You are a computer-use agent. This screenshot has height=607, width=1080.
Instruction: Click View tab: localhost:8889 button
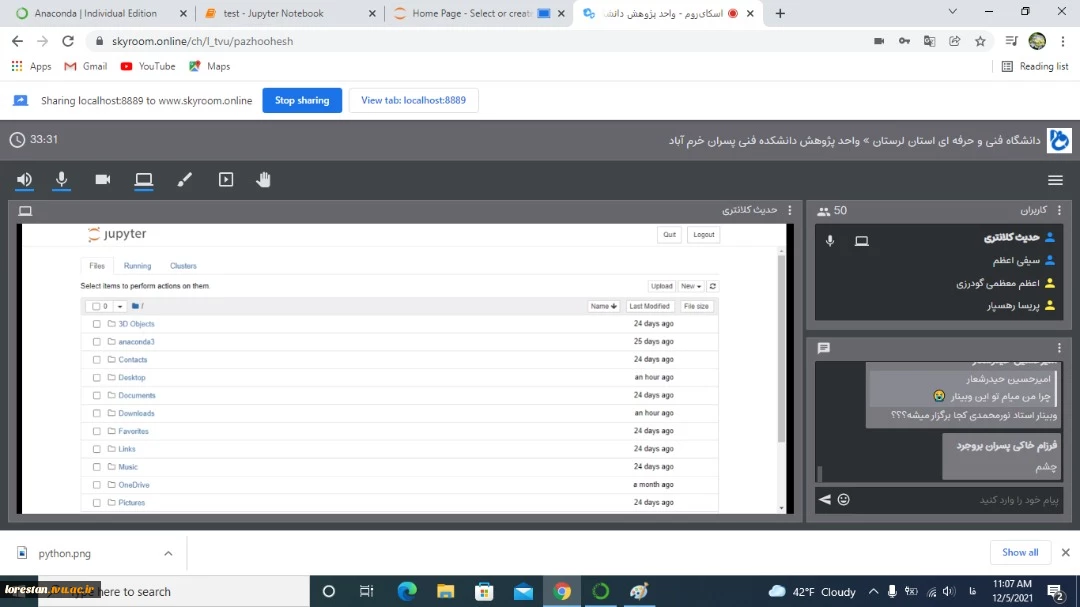point(413,101)
